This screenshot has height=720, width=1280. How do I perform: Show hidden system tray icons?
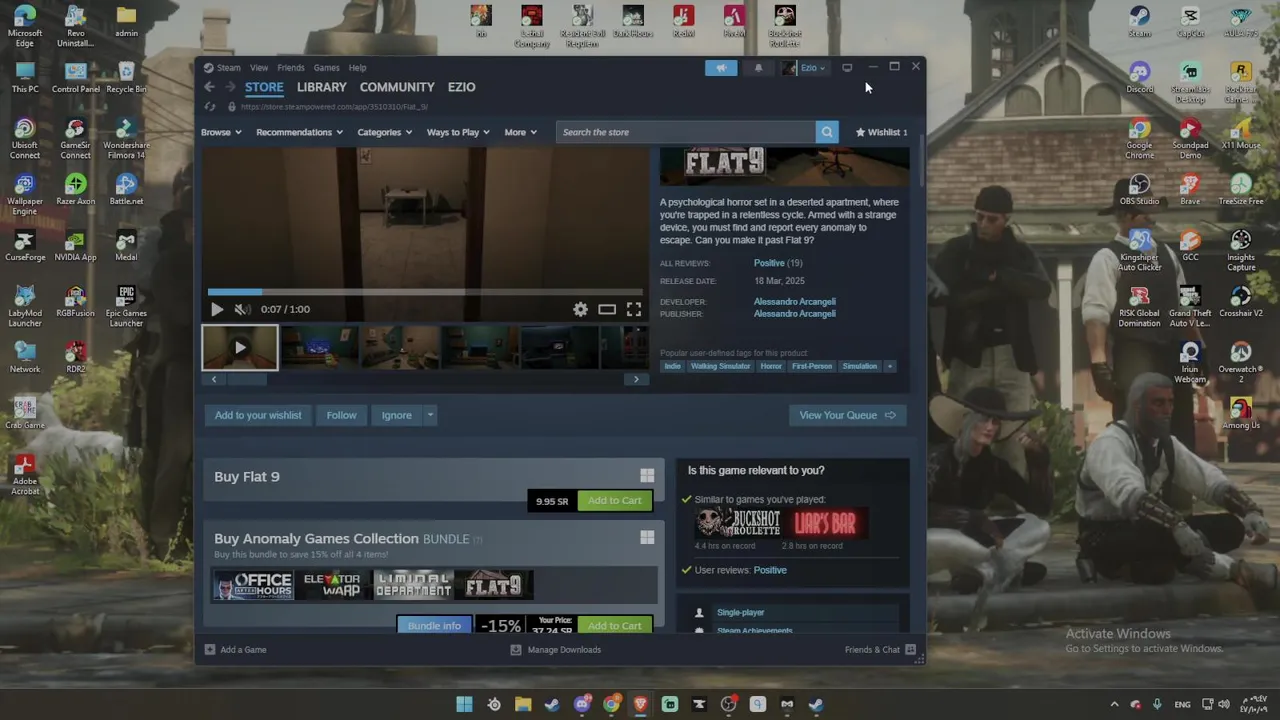(x=1114, y=704)
